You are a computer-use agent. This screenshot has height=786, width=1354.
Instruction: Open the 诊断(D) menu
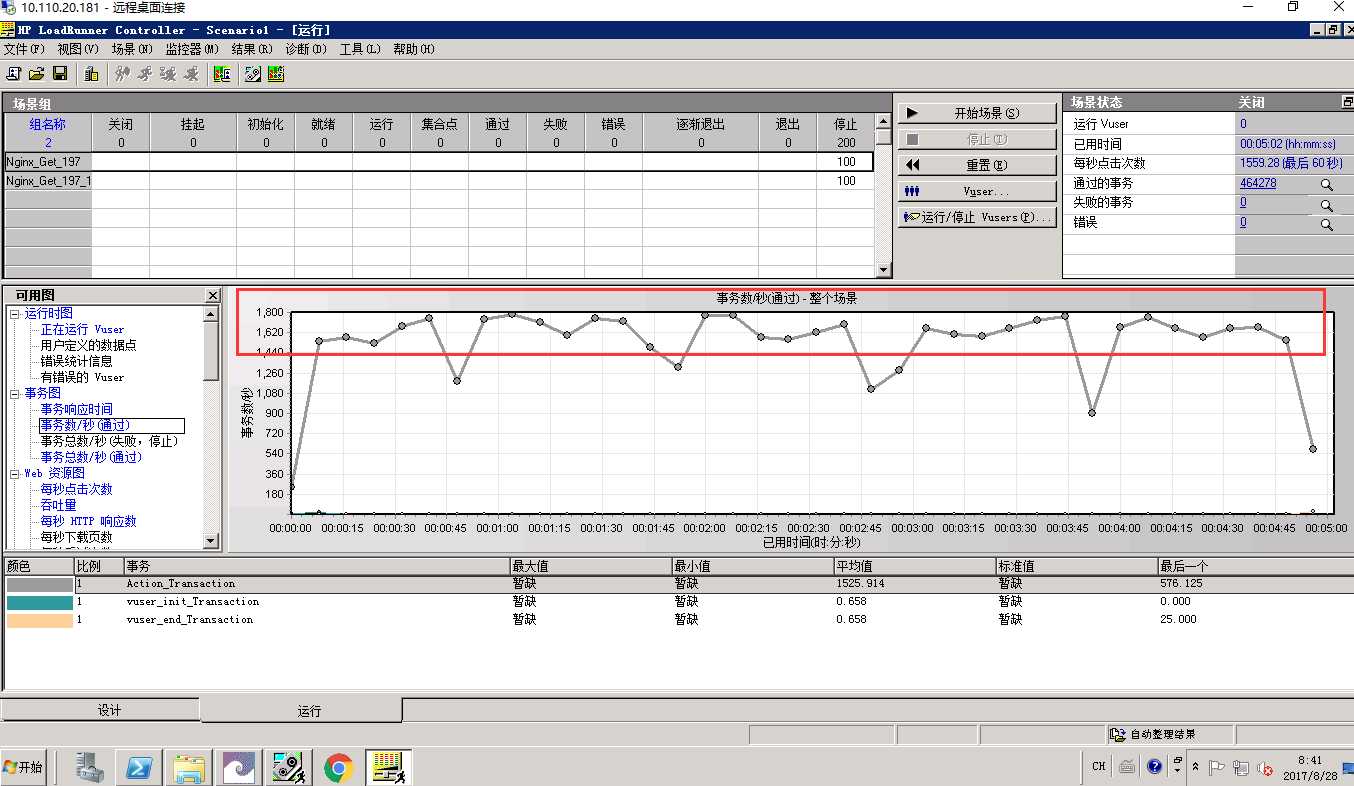click(306, 48)
